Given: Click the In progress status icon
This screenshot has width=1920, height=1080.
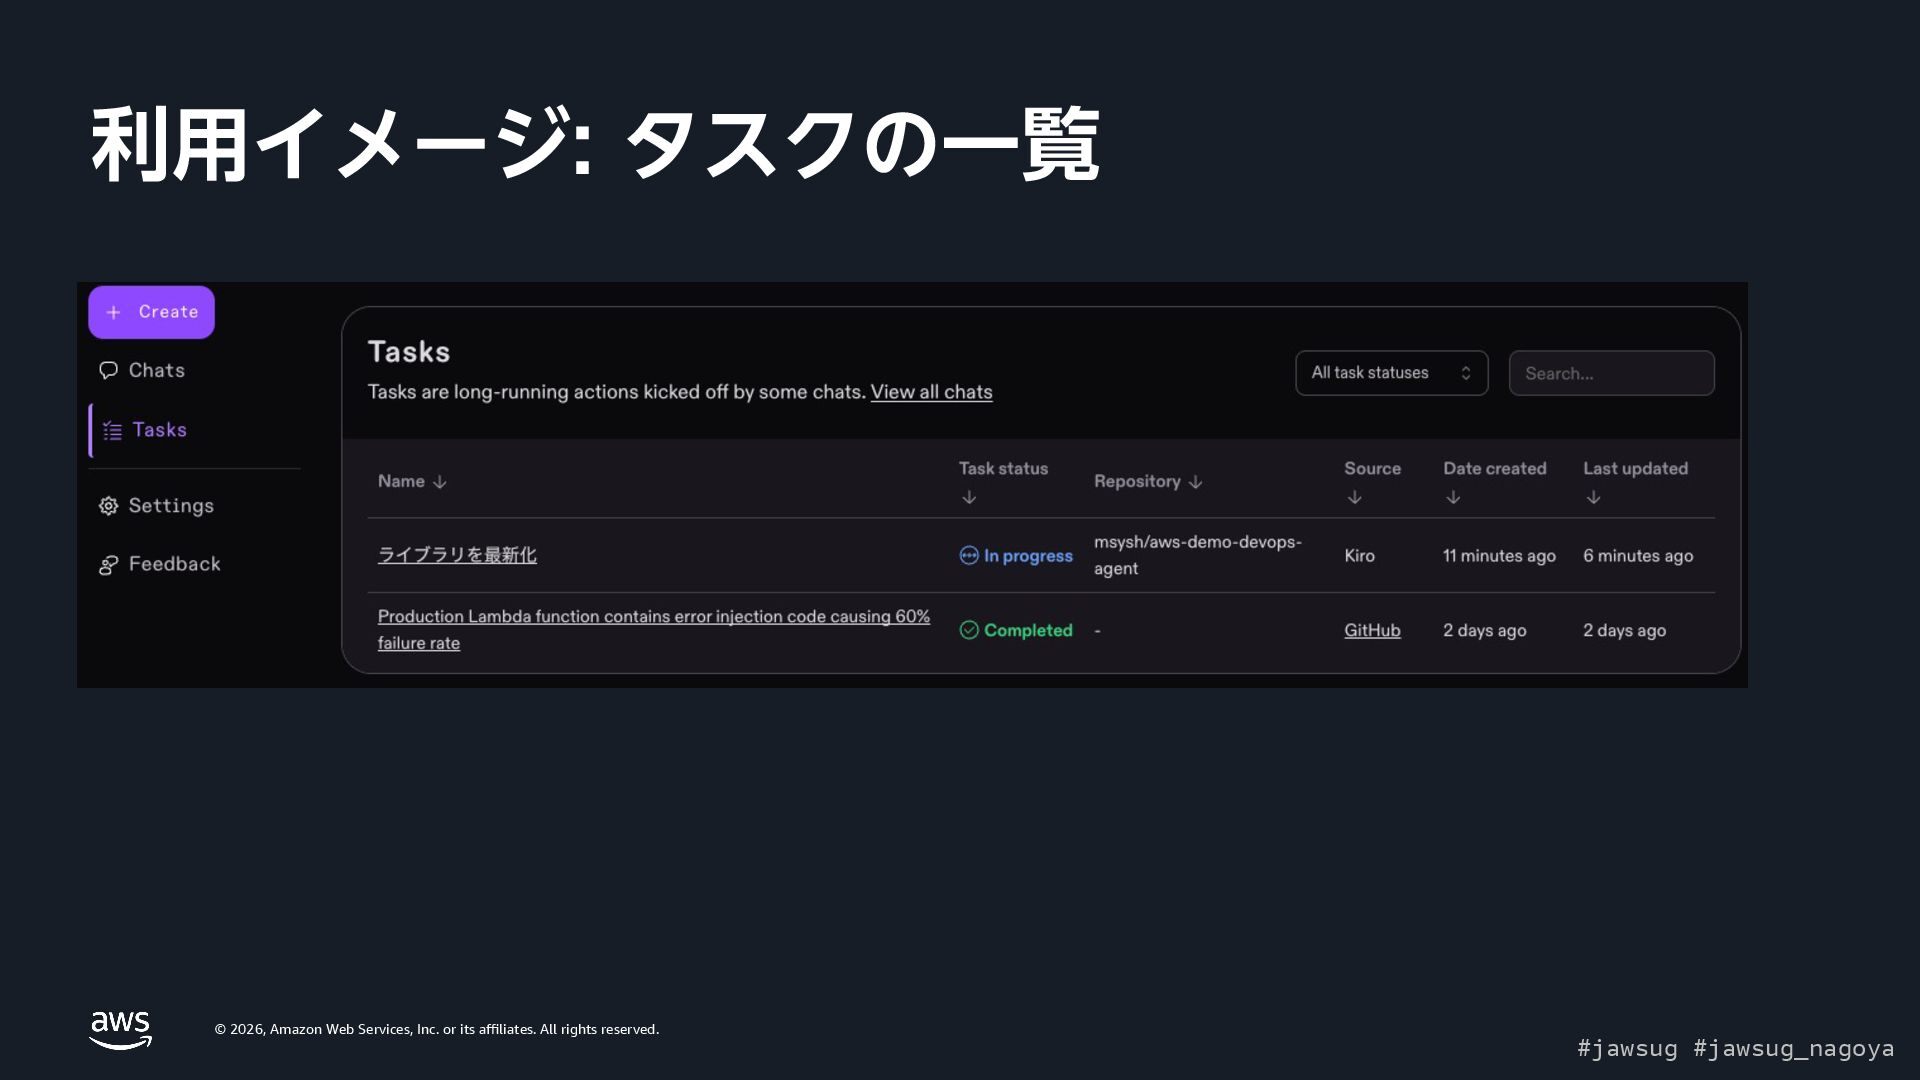Looking at the screenshot, I should [x=968, y=556].
